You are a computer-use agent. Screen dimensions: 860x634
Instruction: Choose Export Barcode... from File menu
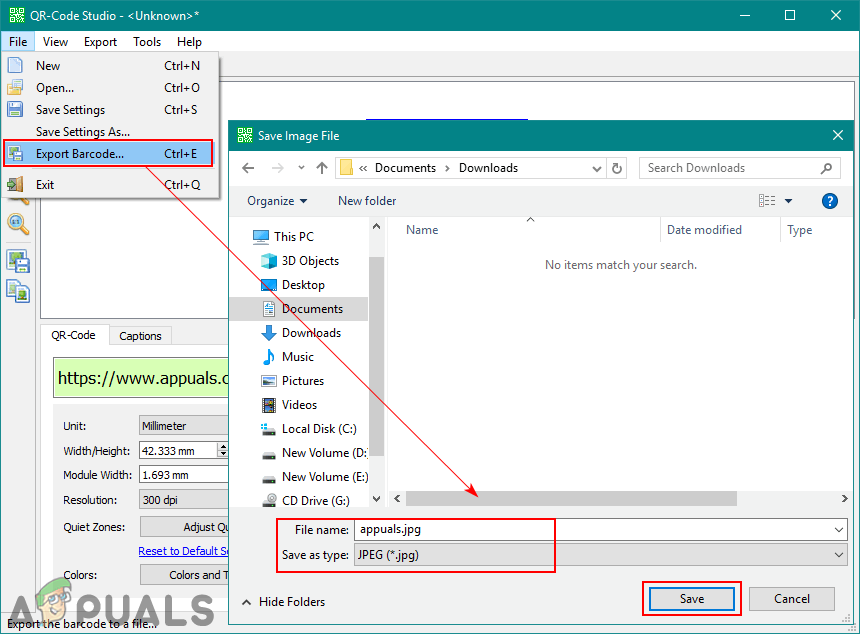point(108,154)
